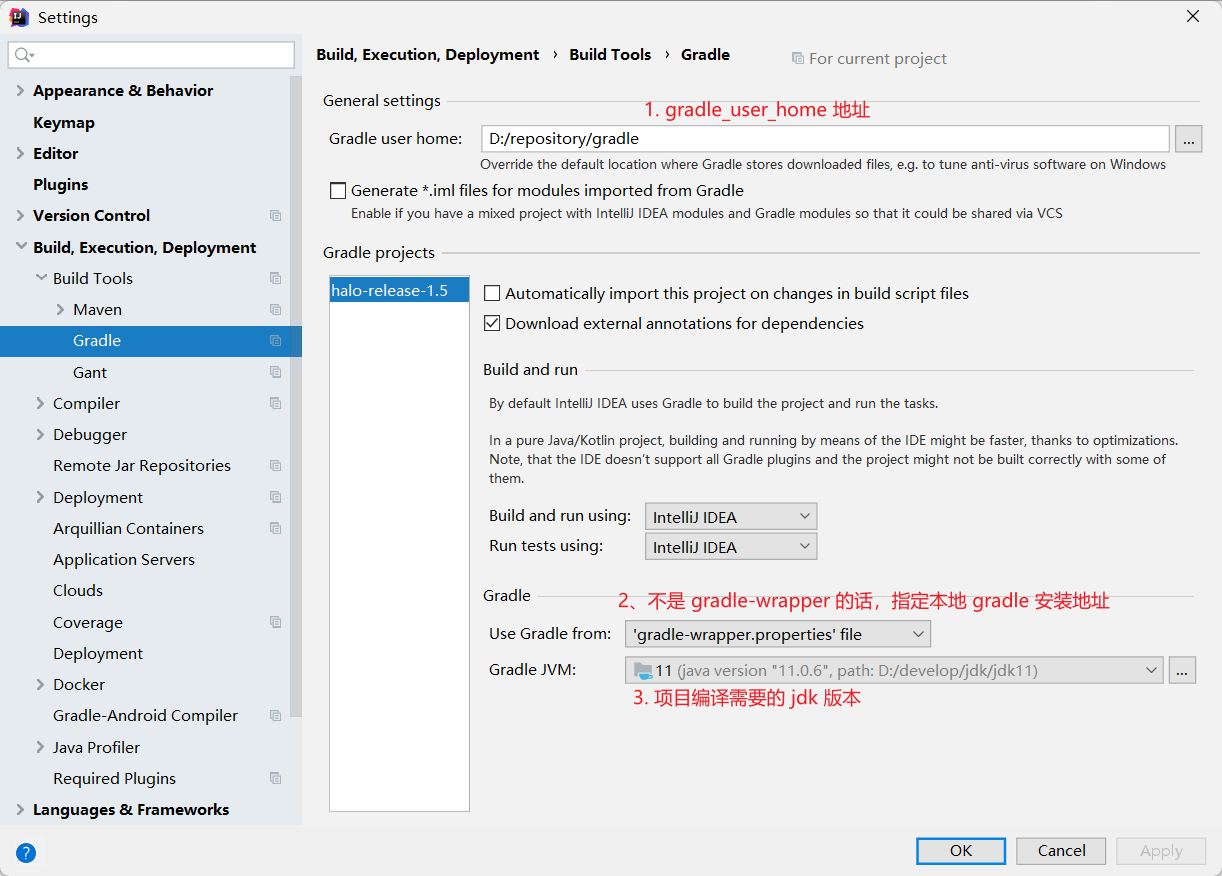The width and height of the screenshot is (1222, 876).
Task: Open the Build and run using dropdown
Action: (x=730, y=517)
